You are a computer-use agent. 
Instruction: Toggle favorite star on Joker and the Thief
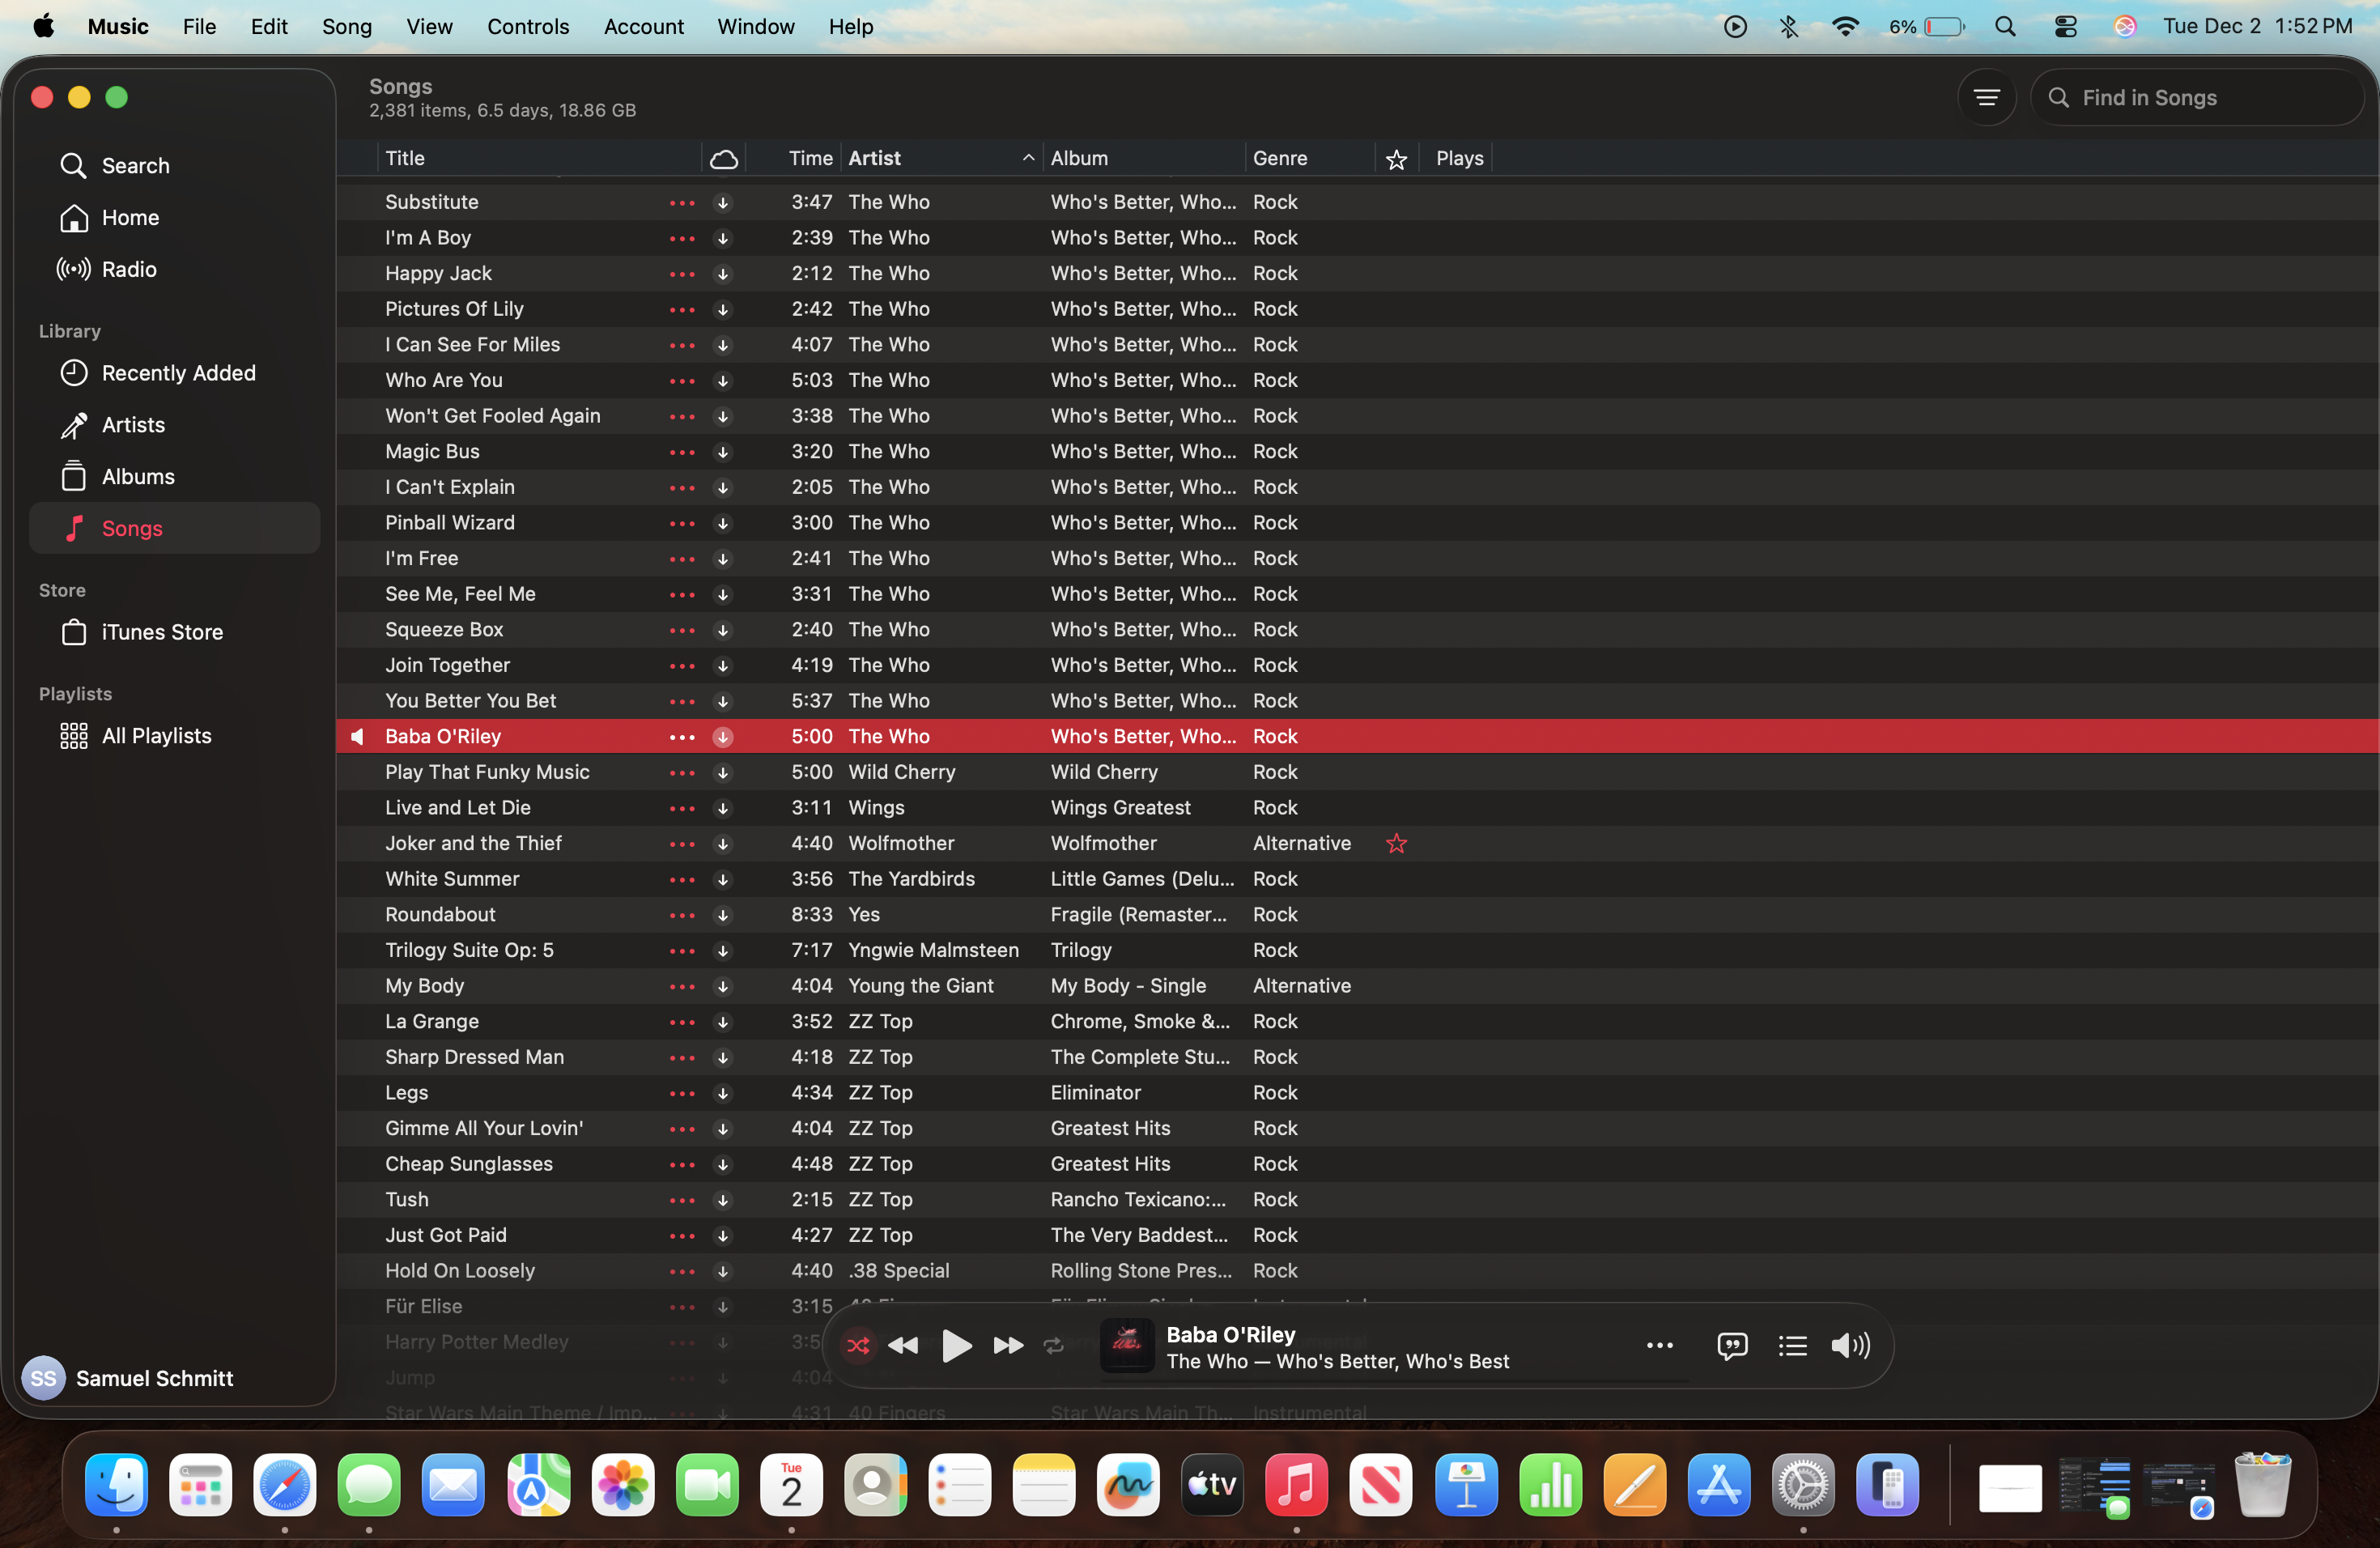(1396, 843)
